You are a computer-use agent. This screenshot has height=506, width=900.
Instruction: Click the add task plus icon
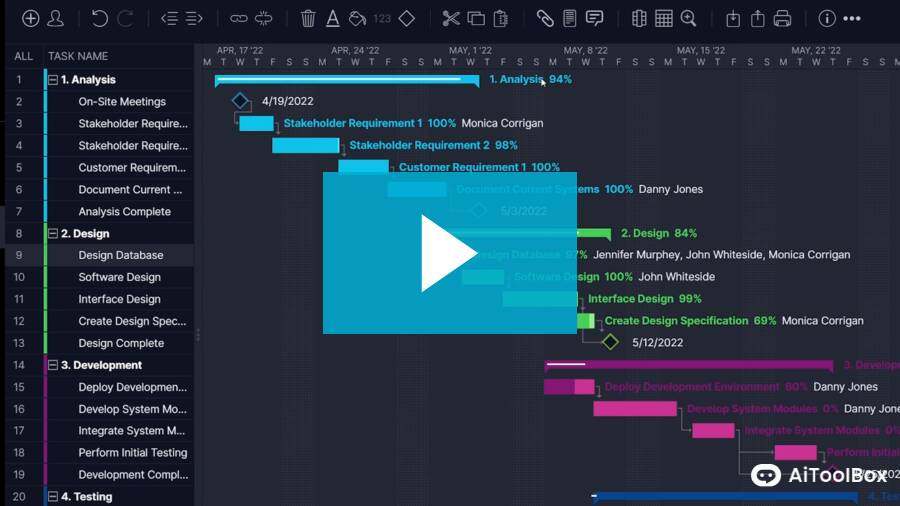31,18
